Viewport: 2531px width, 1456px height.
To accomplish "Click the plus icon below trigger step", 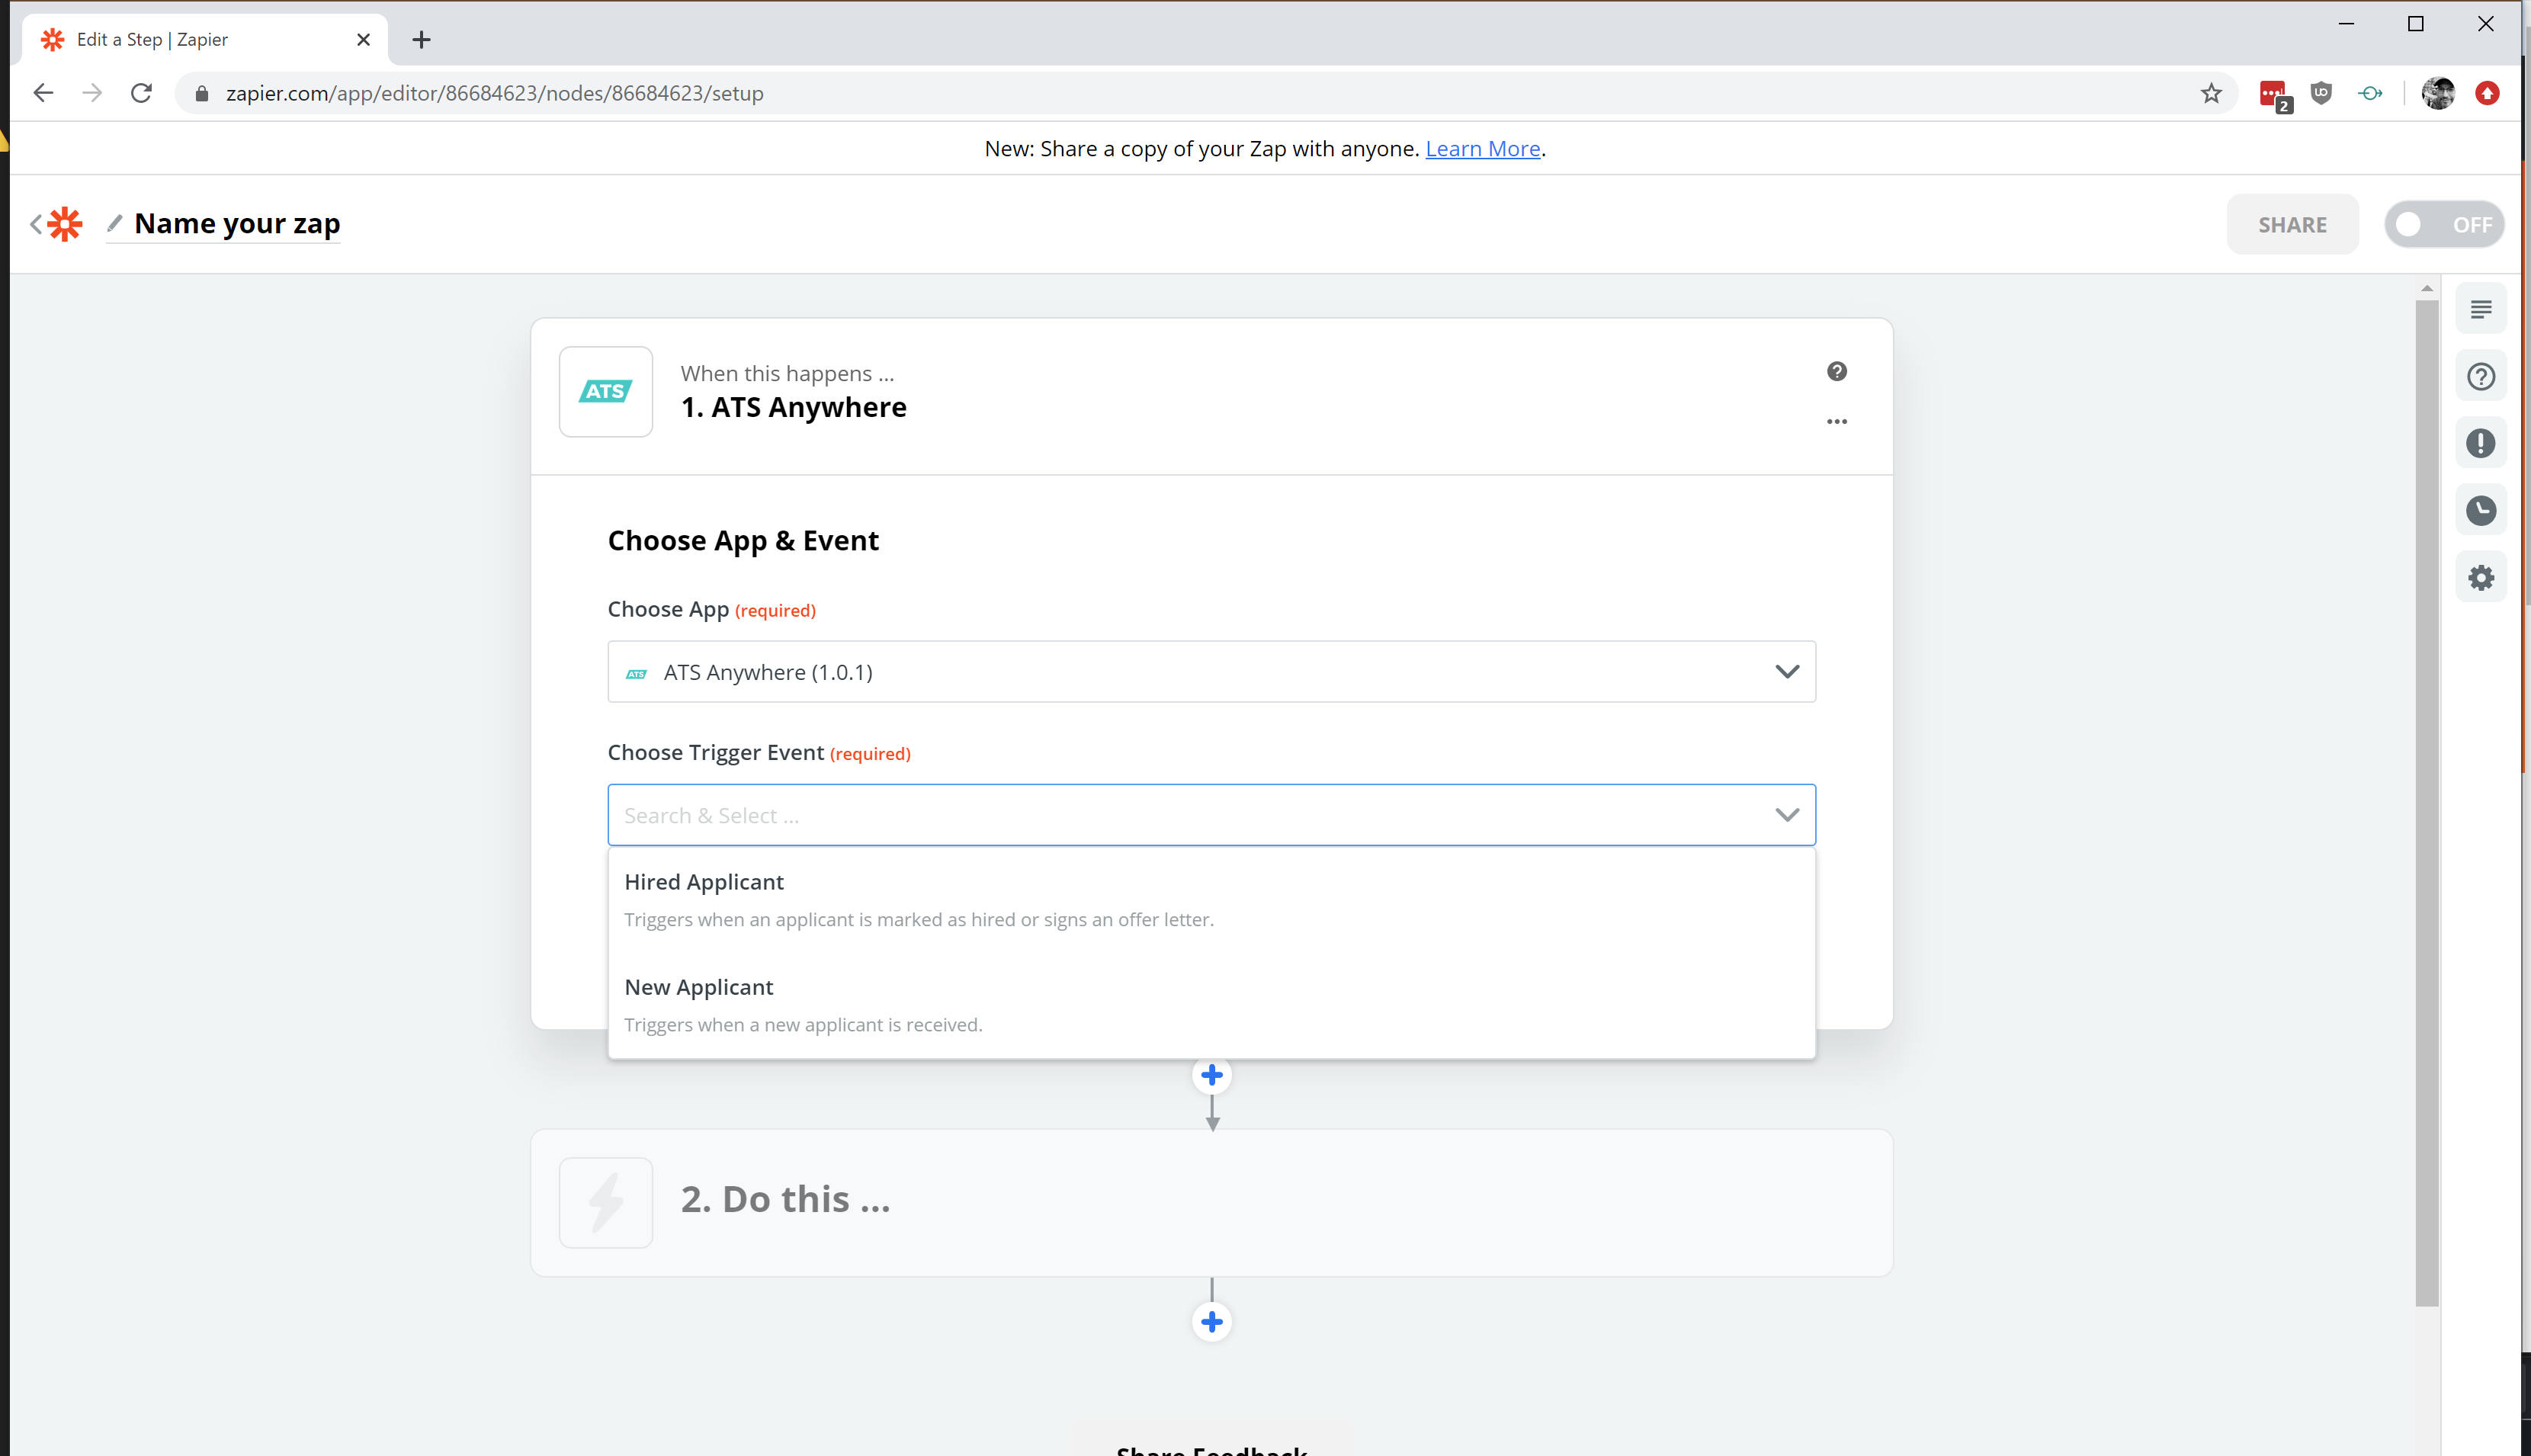I will click(1212, 1076).
